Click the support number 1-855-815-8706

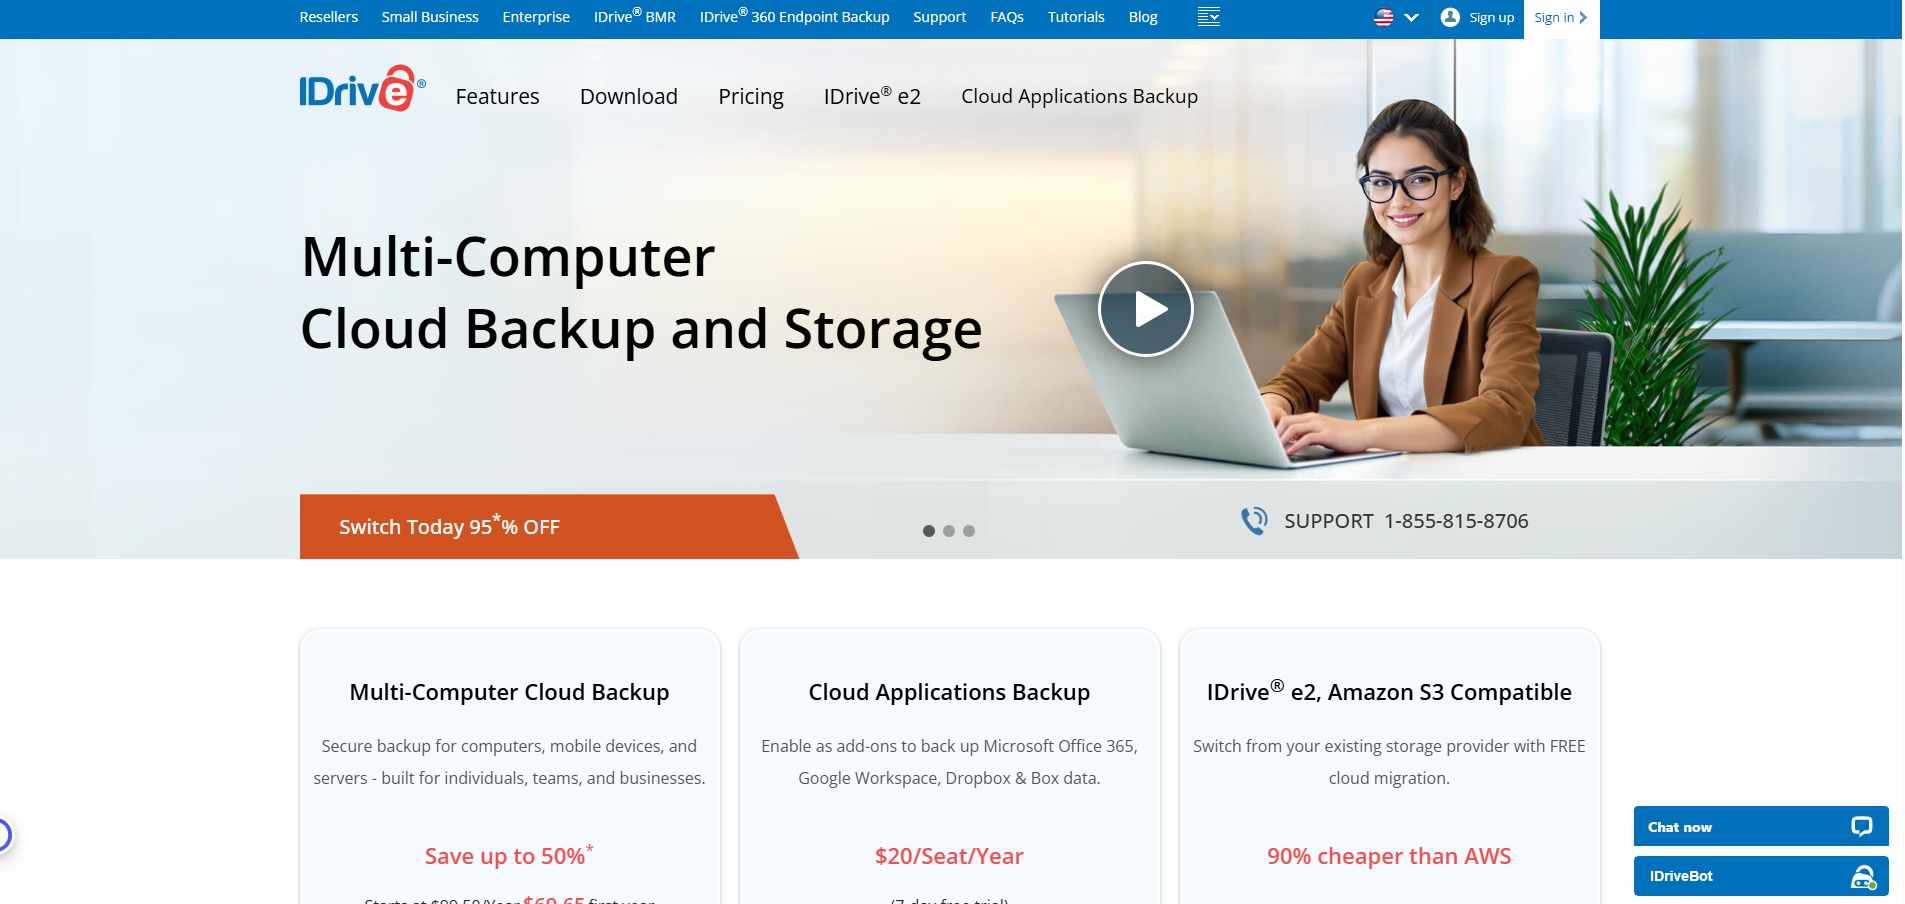(x=1456, y=521)
